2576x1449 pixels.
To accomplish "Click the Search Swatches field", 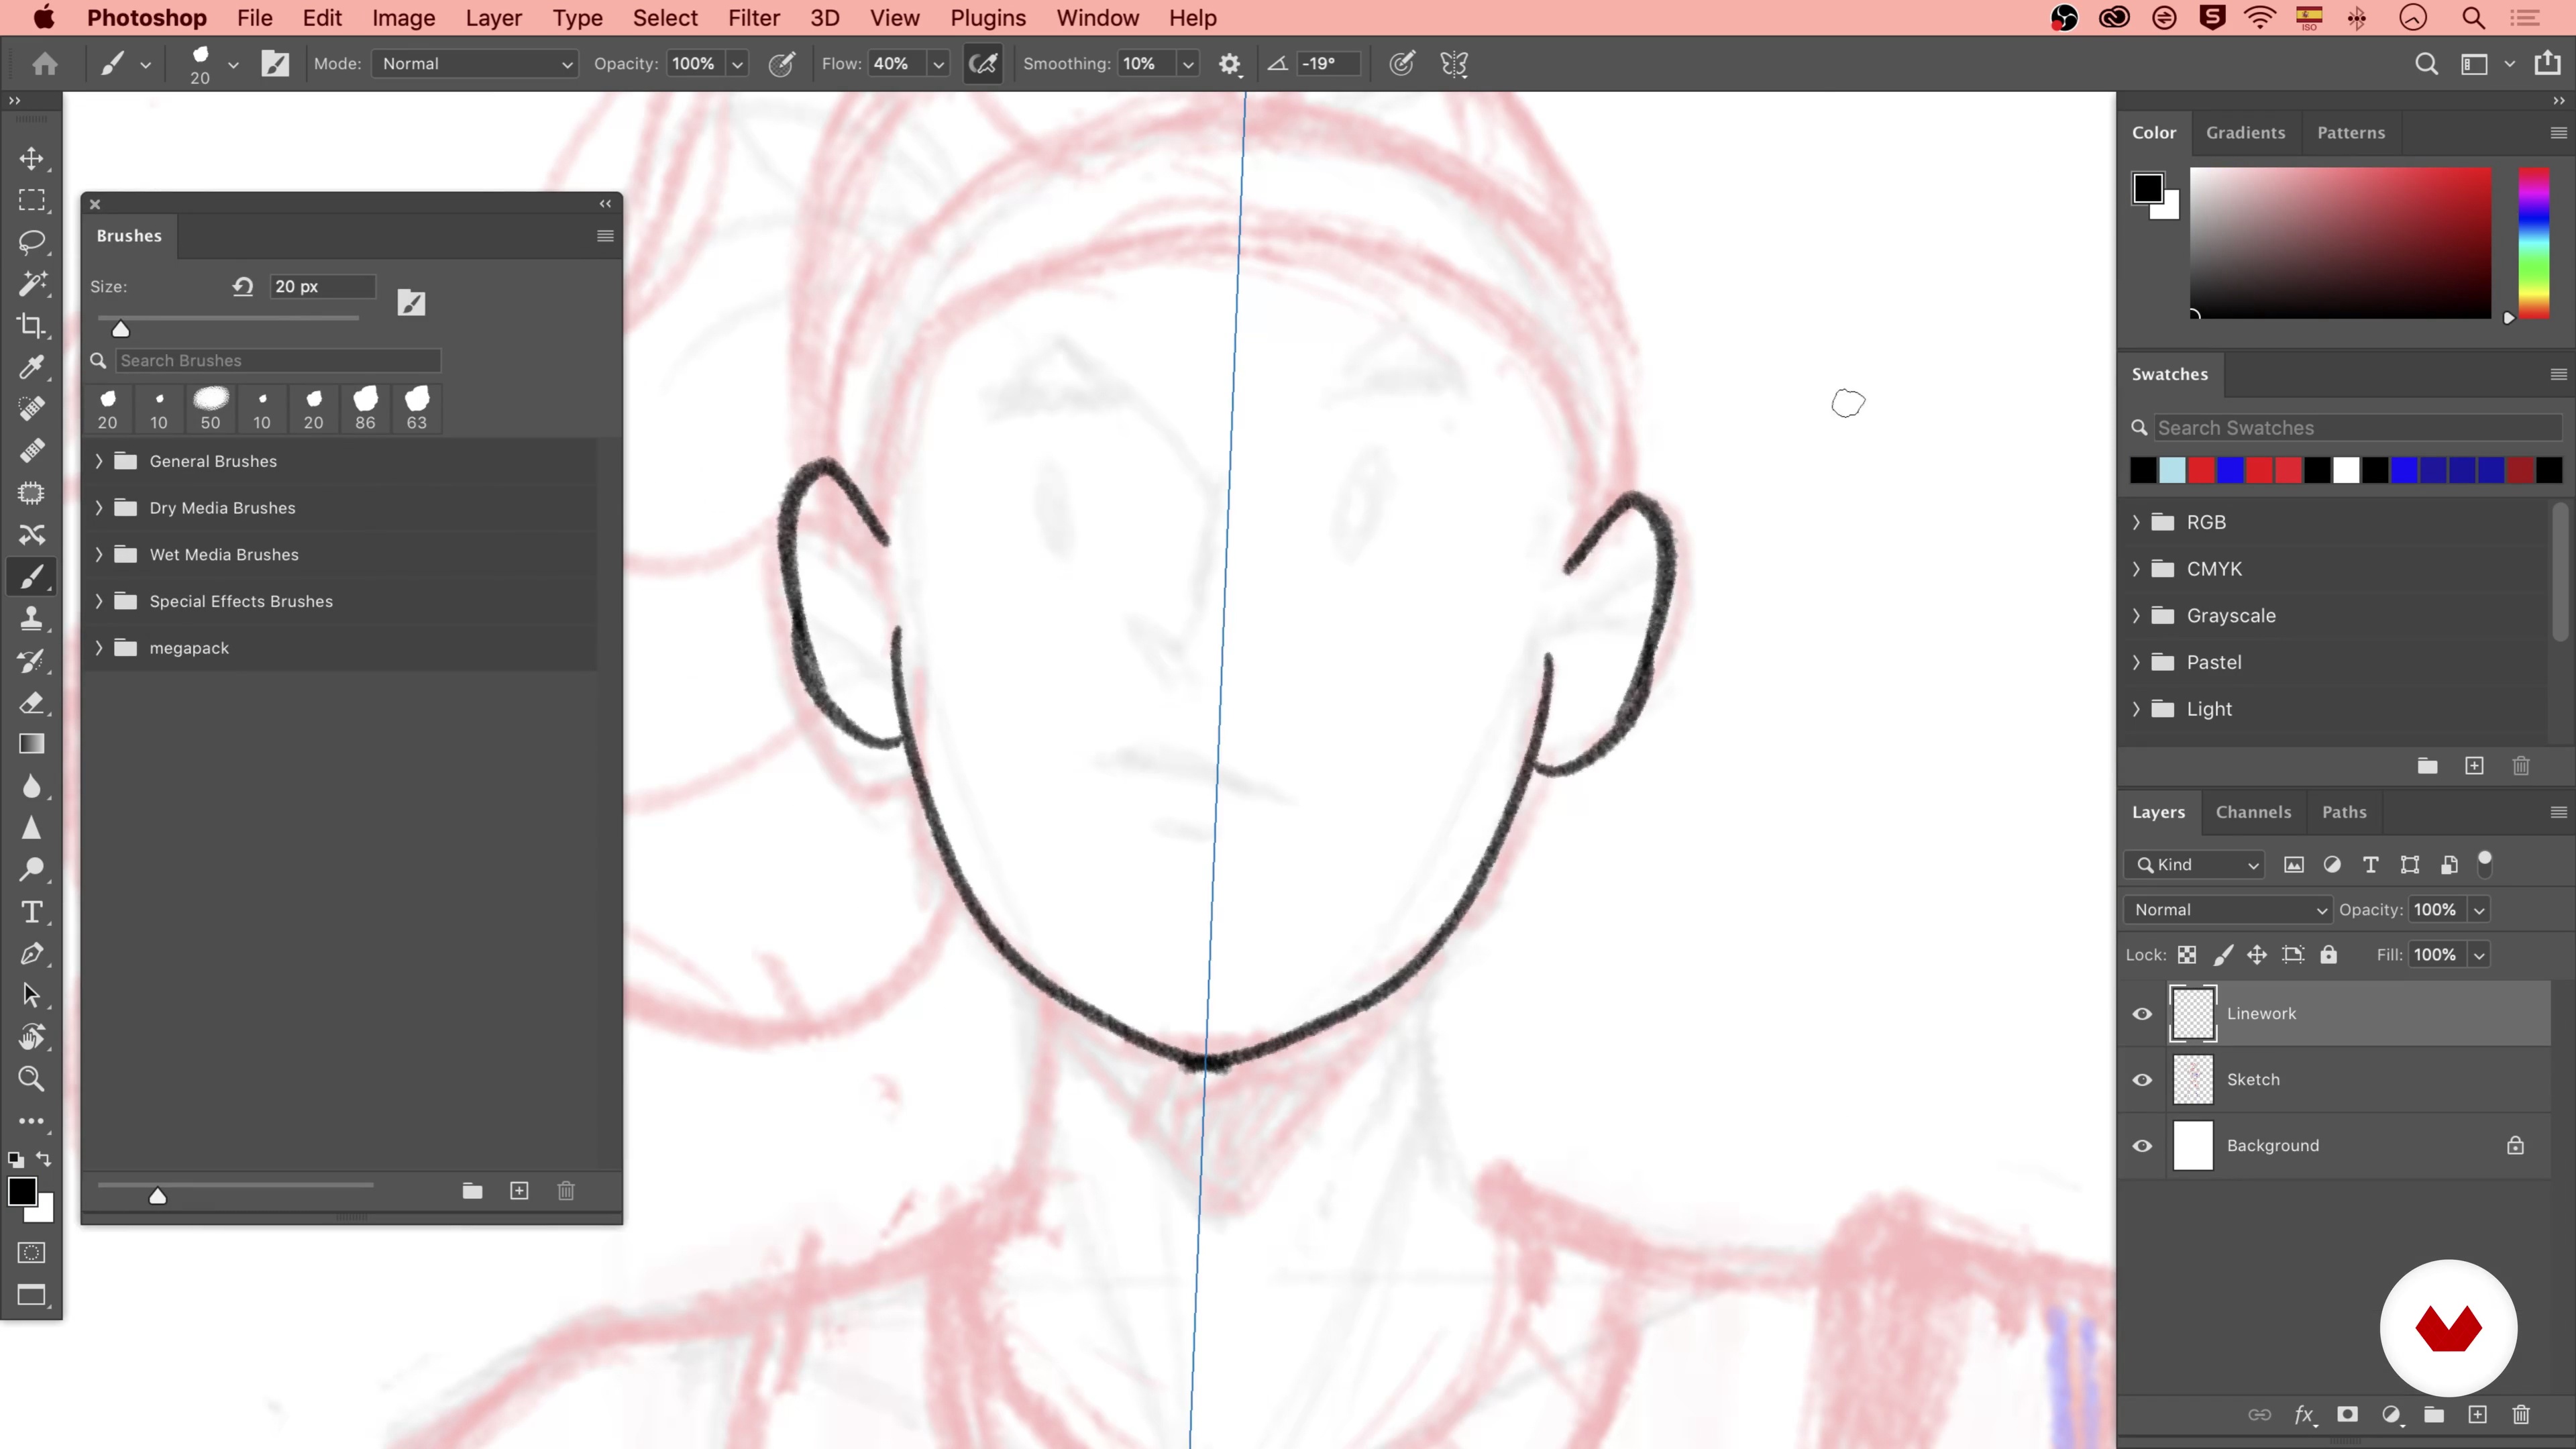I will (x=2357, y=428).
